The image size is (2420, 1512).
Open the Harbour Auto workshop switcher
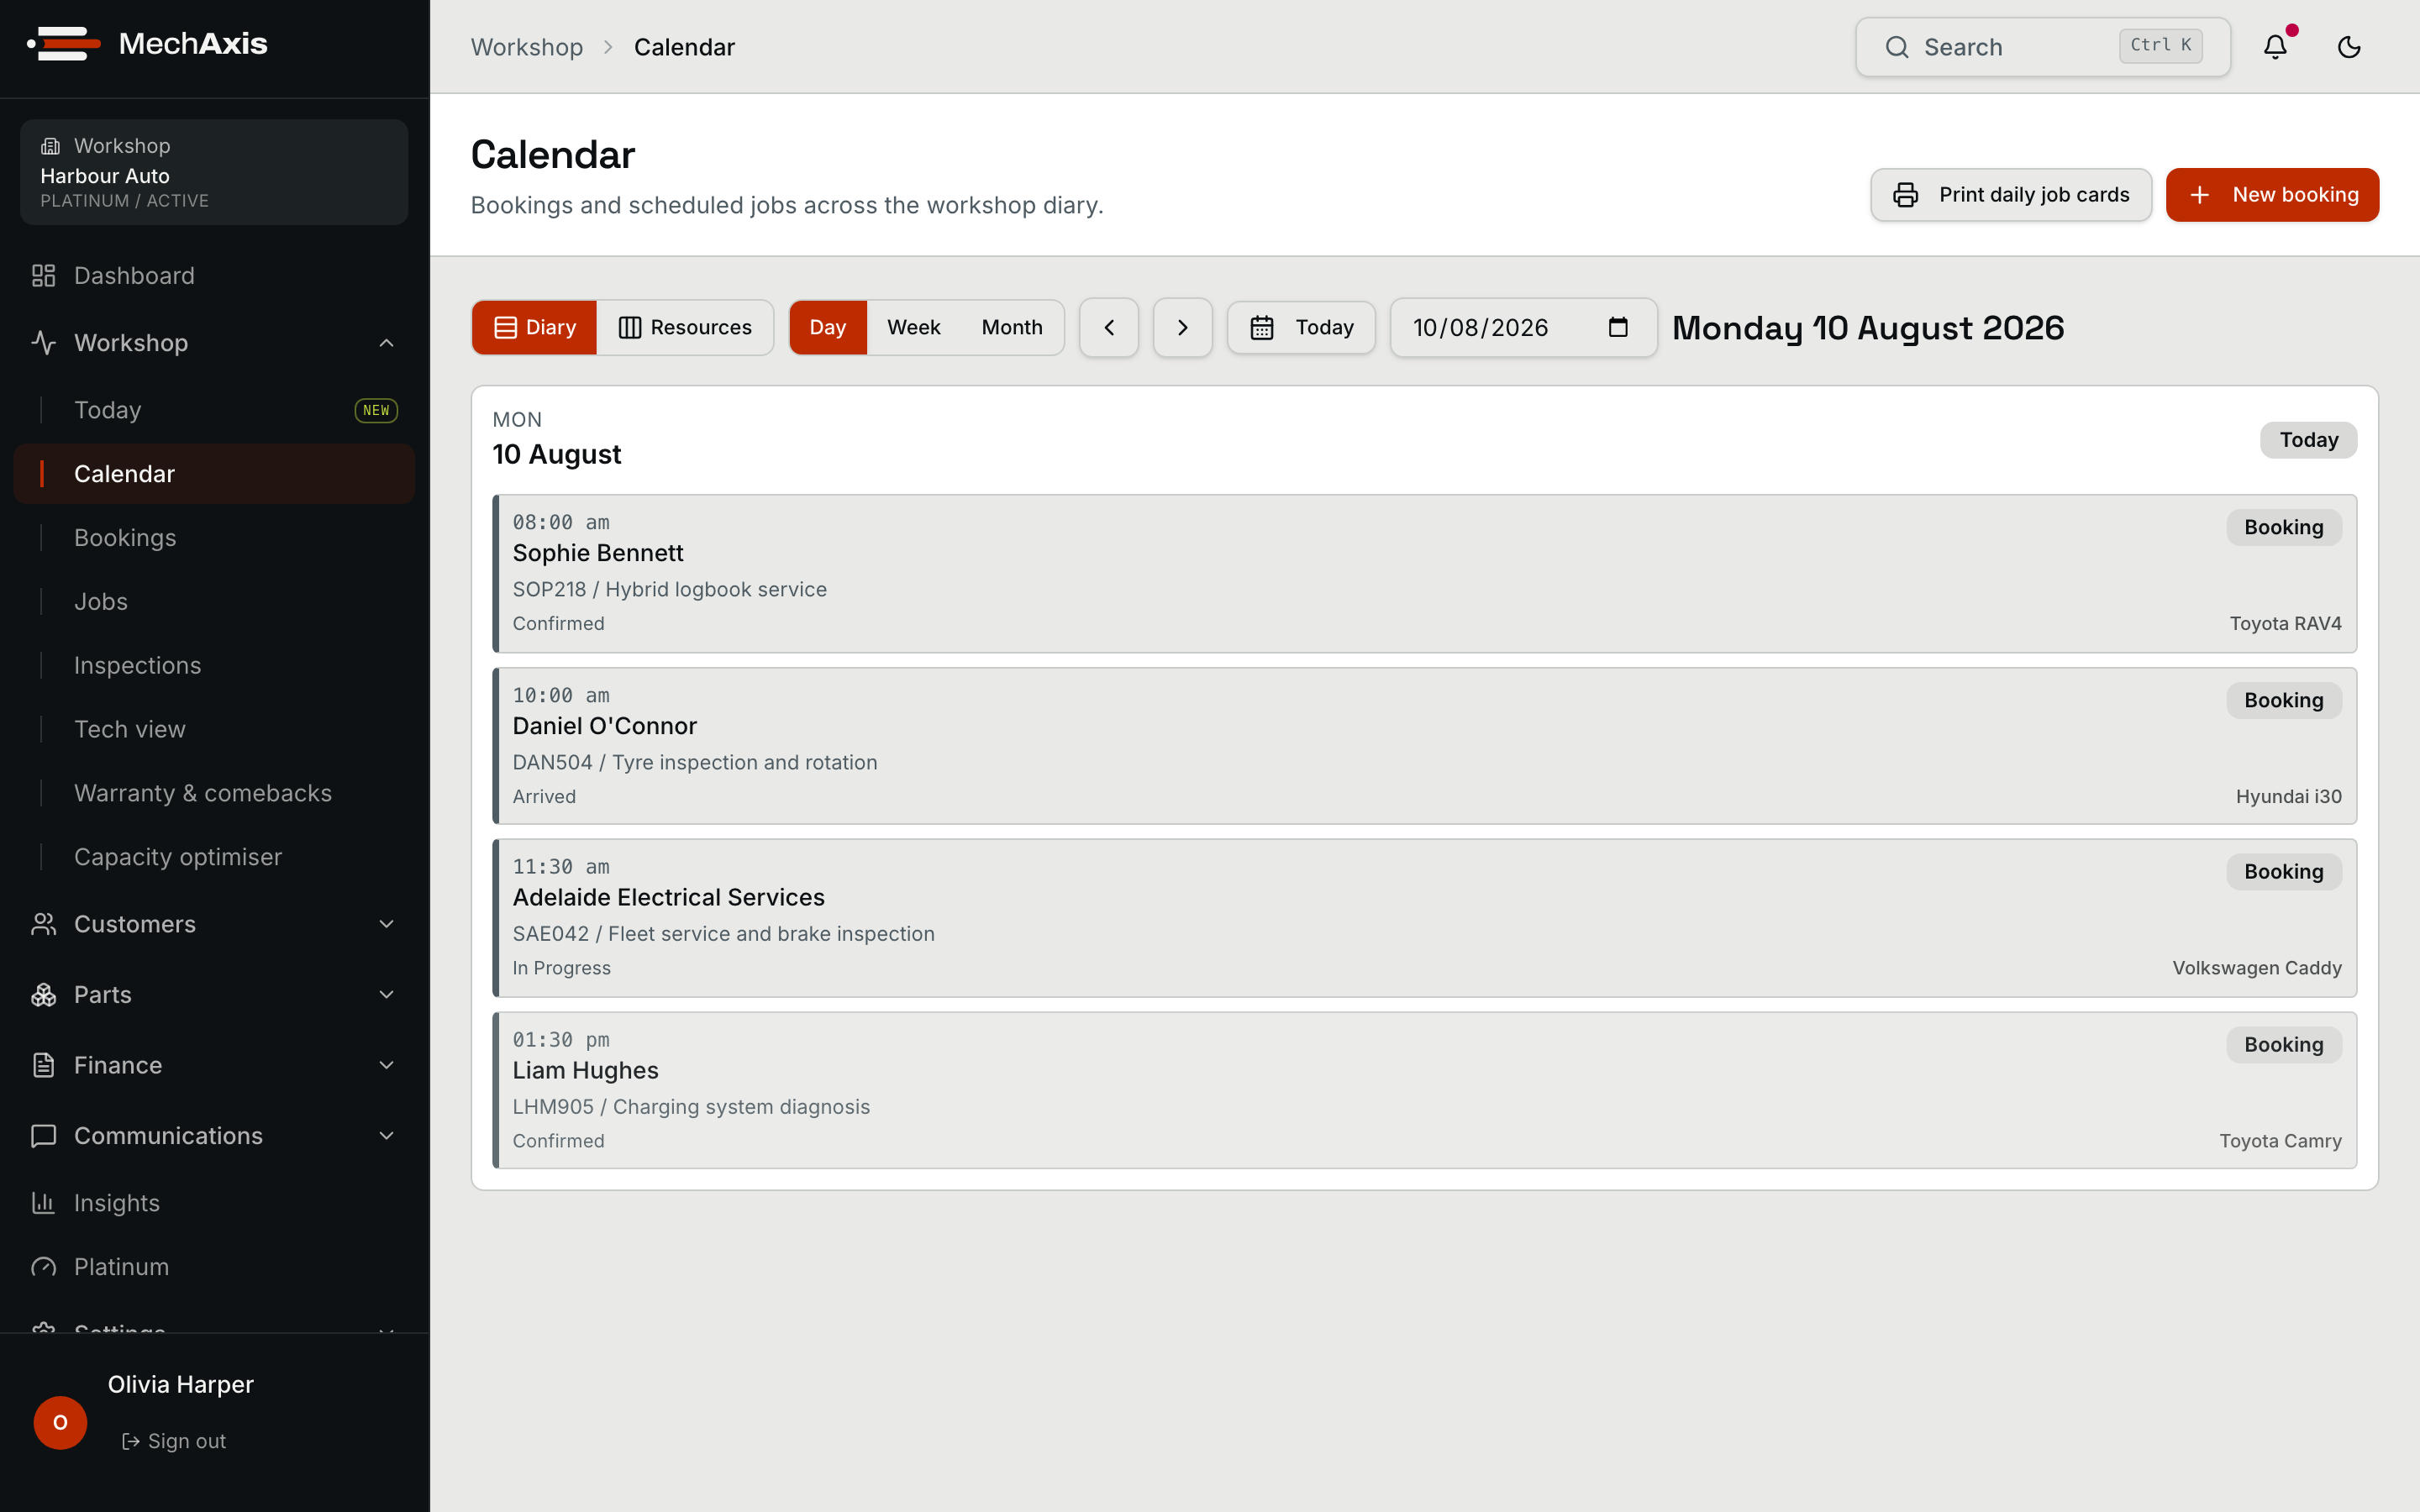pos(214,172)
